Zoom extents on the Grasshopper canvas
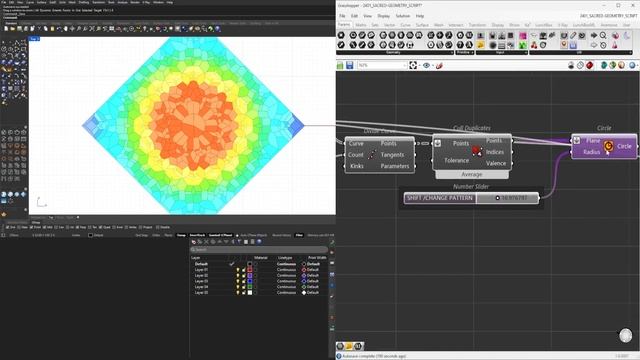Screen dimensions: 640x360 click(413, 65)
